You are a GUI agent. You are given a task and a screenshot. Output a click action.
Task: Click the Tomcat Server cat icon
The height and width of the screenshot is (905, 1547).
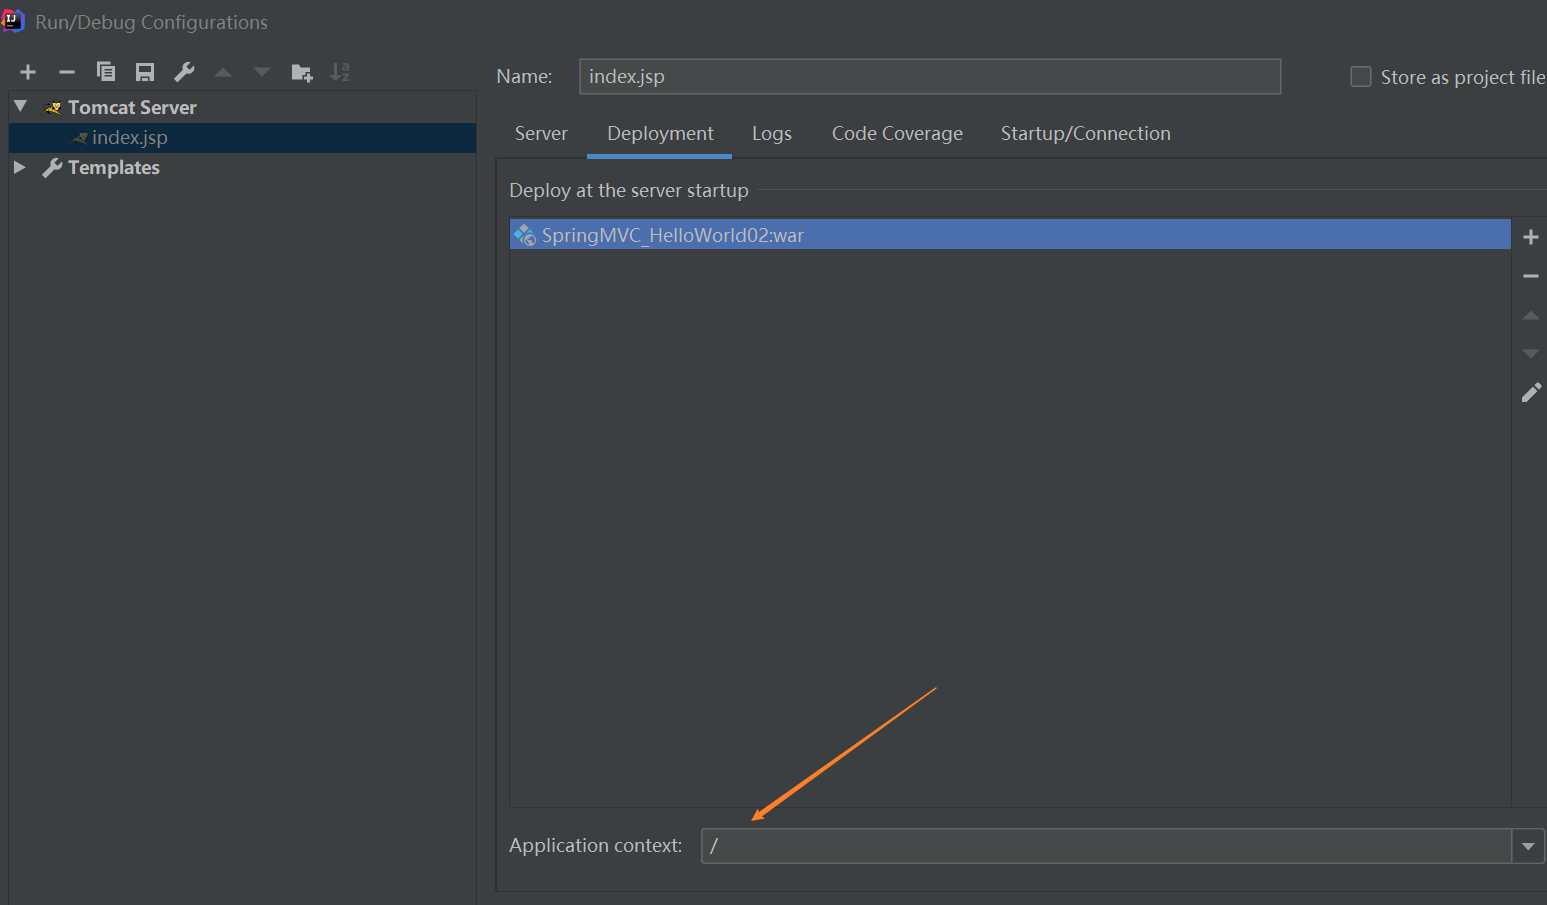[53, 108]
